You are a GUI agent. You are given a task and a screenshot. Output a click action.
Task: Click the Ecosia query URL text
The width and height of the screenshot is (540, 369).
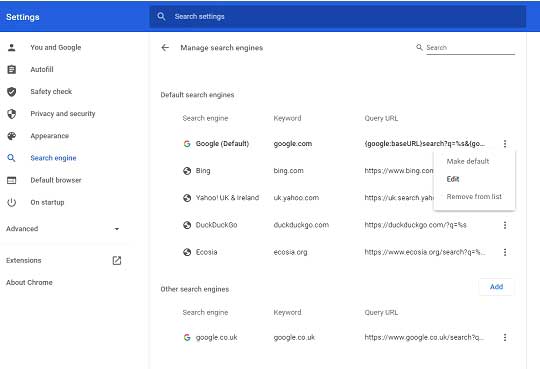425,252
